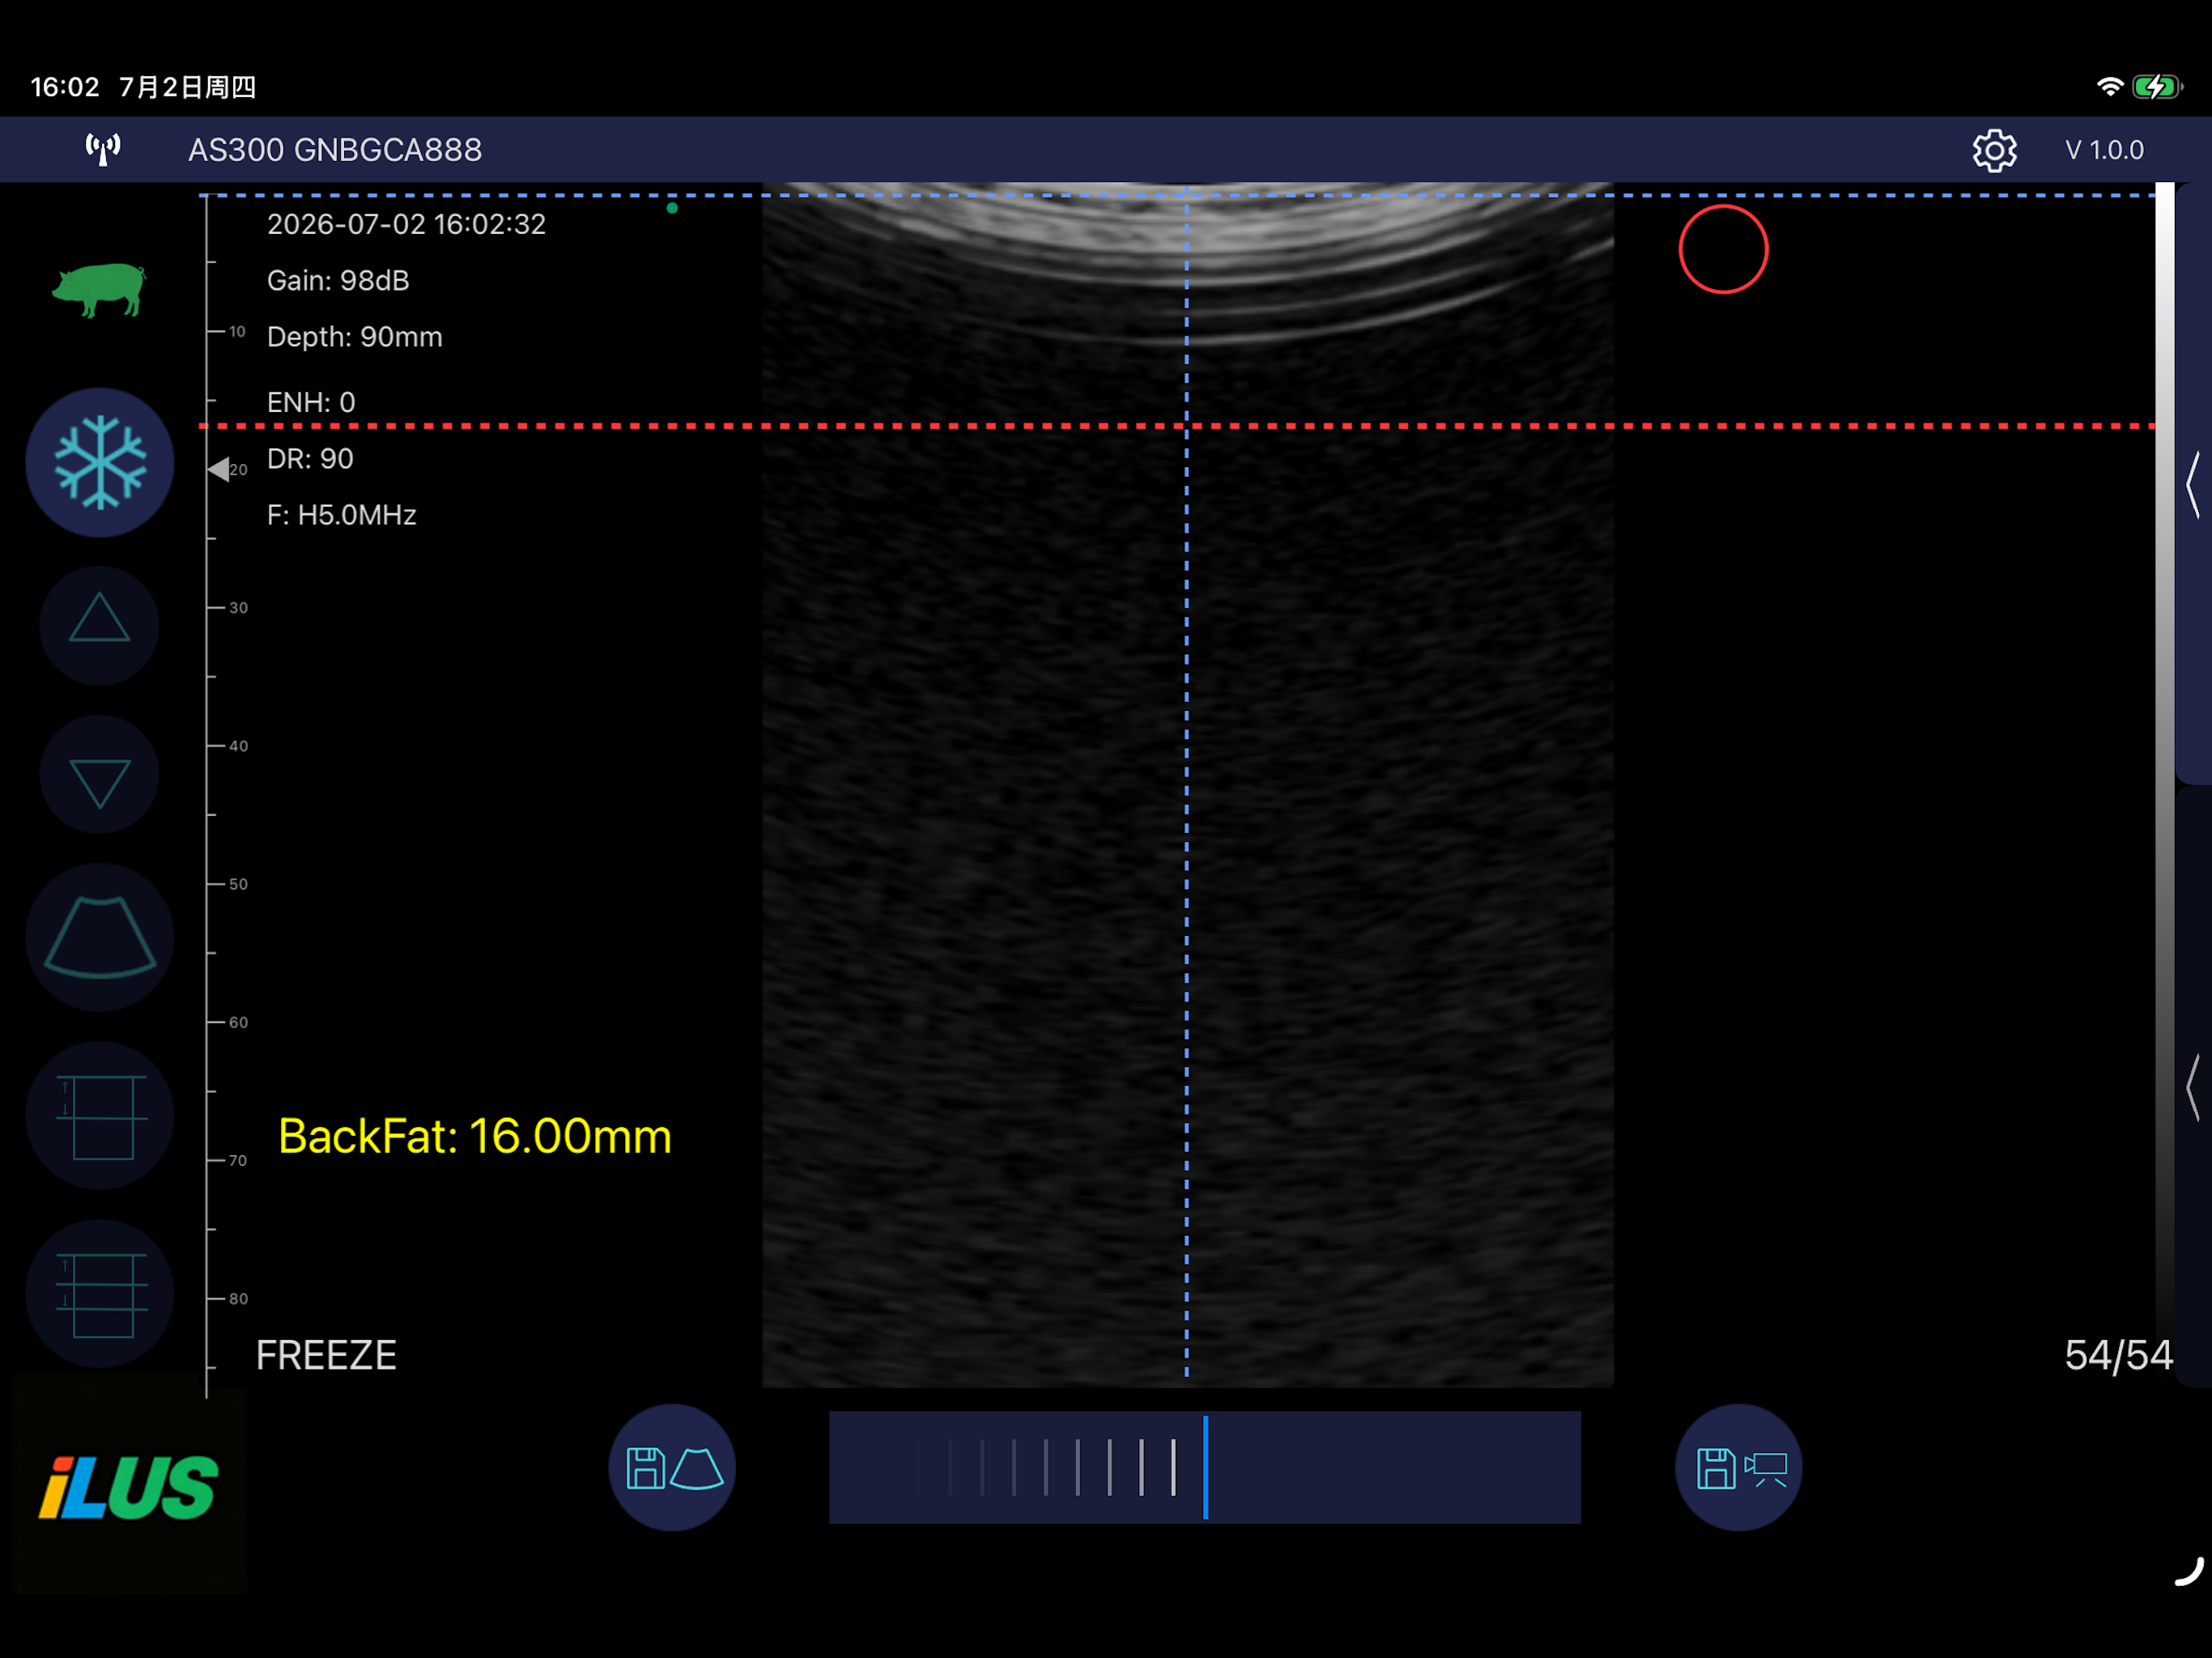The image size is (2212, 1658).
Task: Click the 54/54 frame counter
Action: point(2118,1355)
